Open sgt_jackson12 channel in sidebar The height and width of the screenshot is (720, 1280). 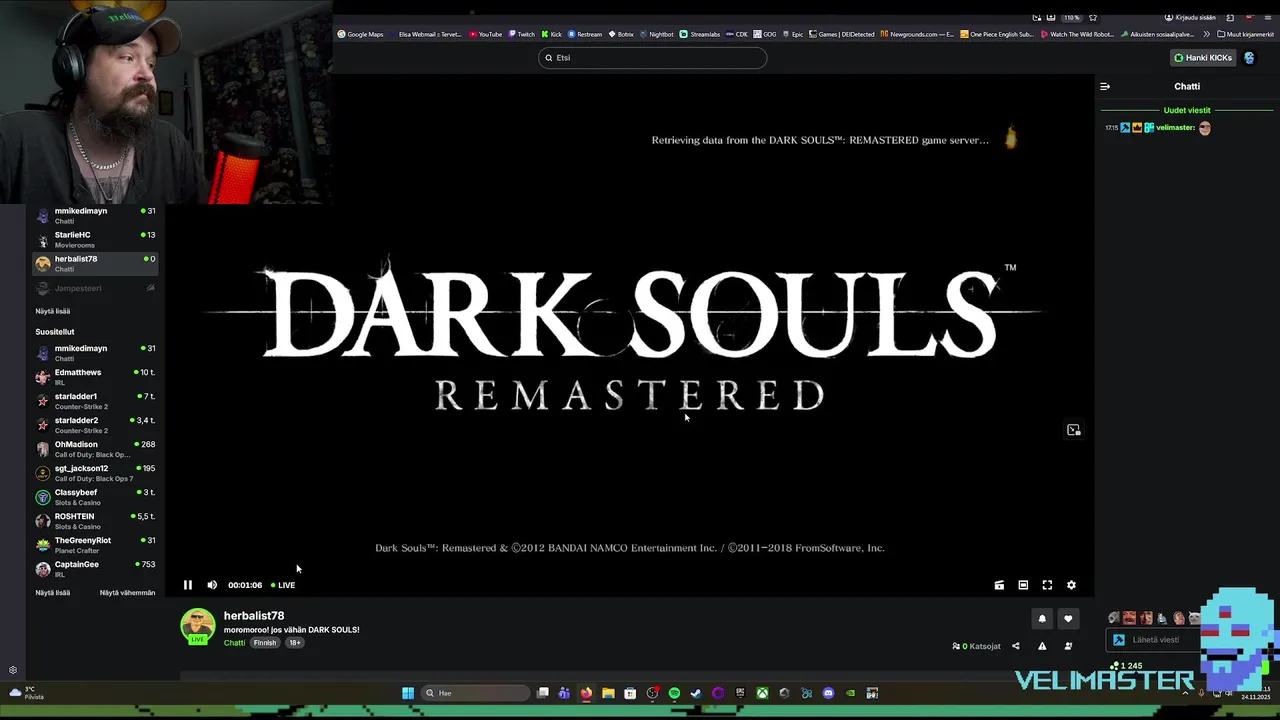(x=97, y=473)
